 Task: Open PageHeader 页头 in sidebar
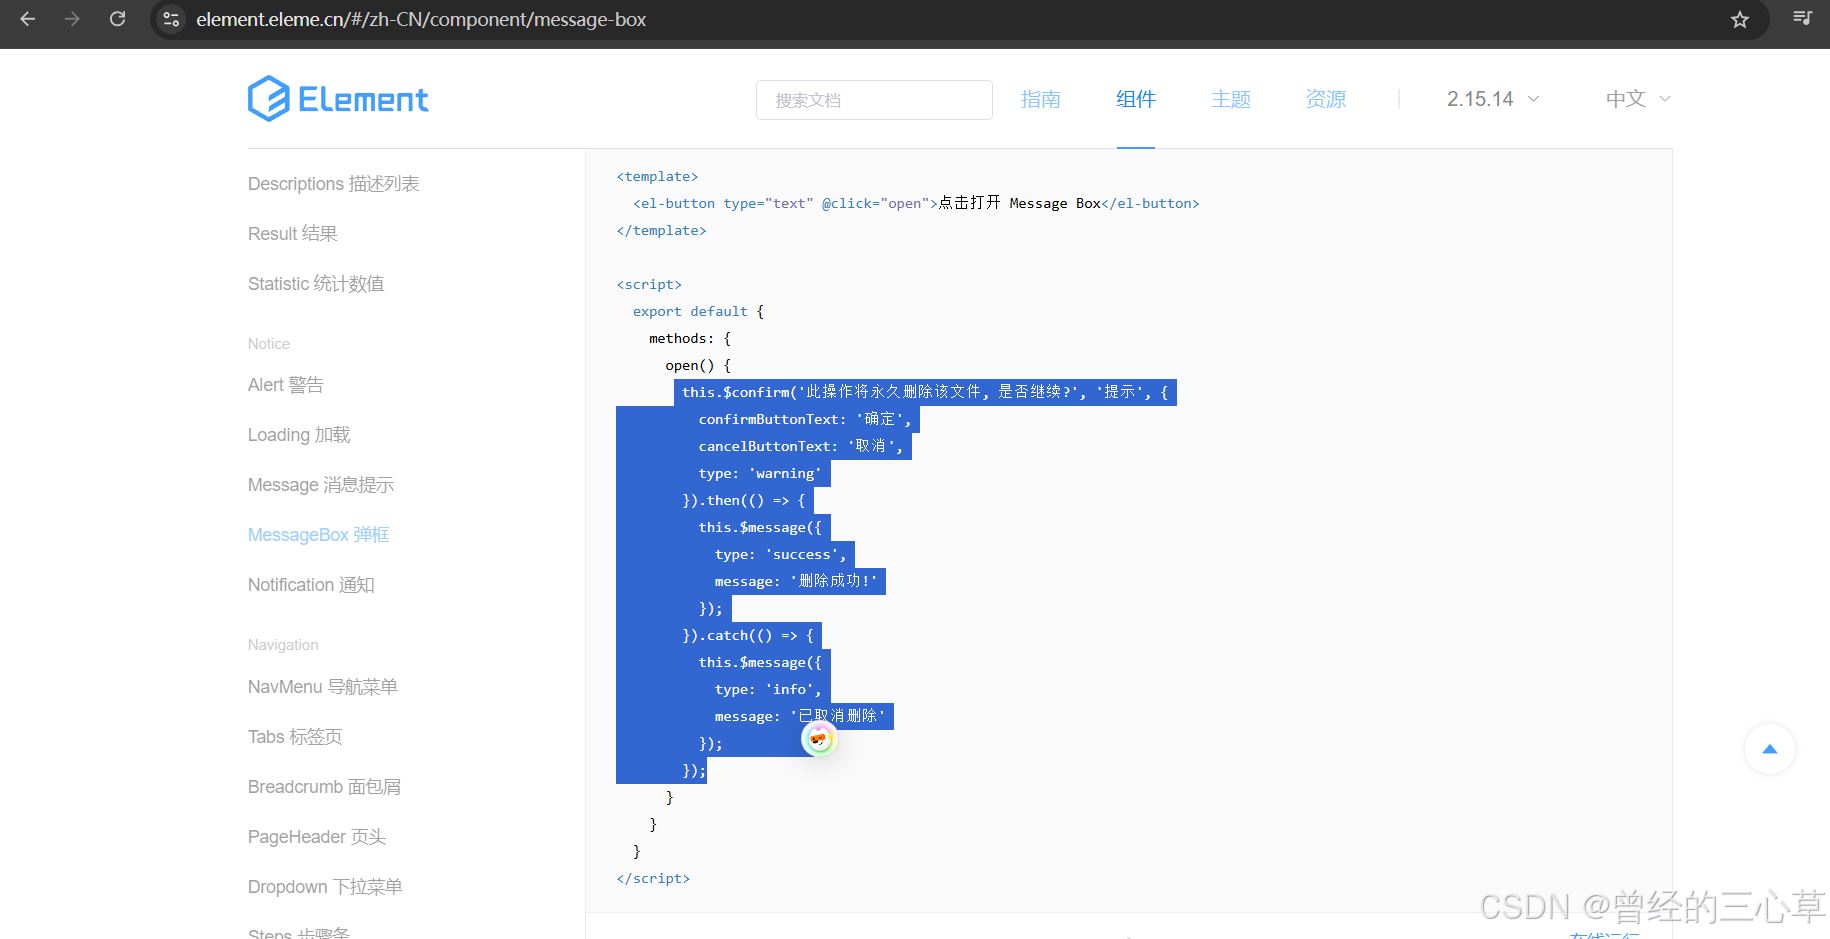(317, 837)
